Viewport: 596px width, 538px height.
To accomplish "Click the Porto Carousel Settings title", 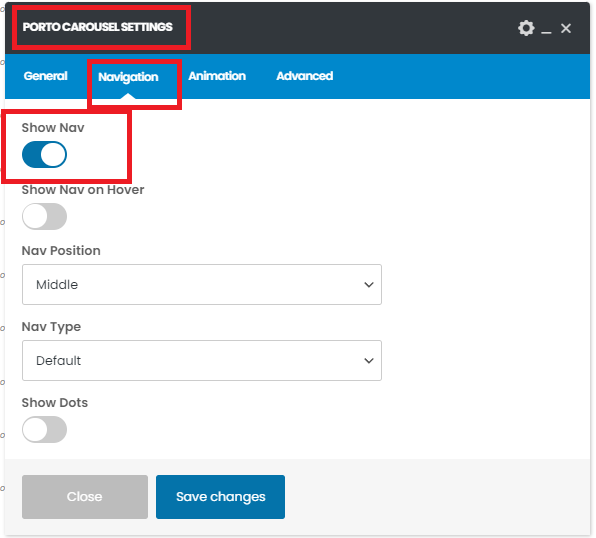I will tap(98, 27).
